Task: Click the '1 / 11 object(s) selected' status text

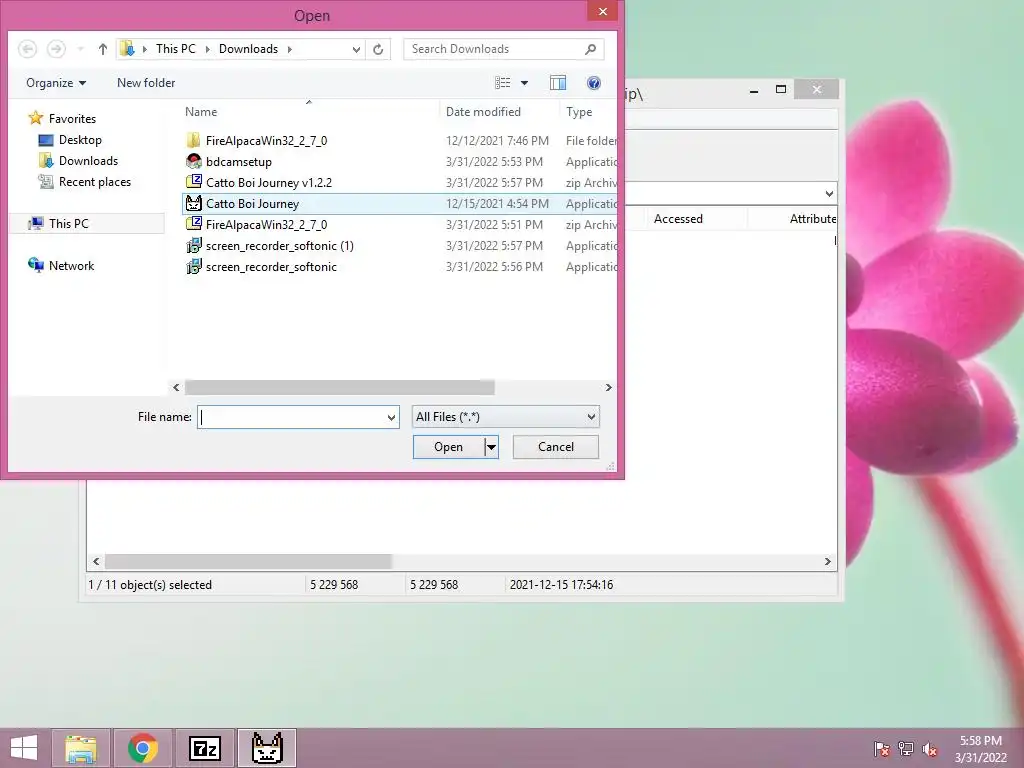Action: tap(150, 584)
